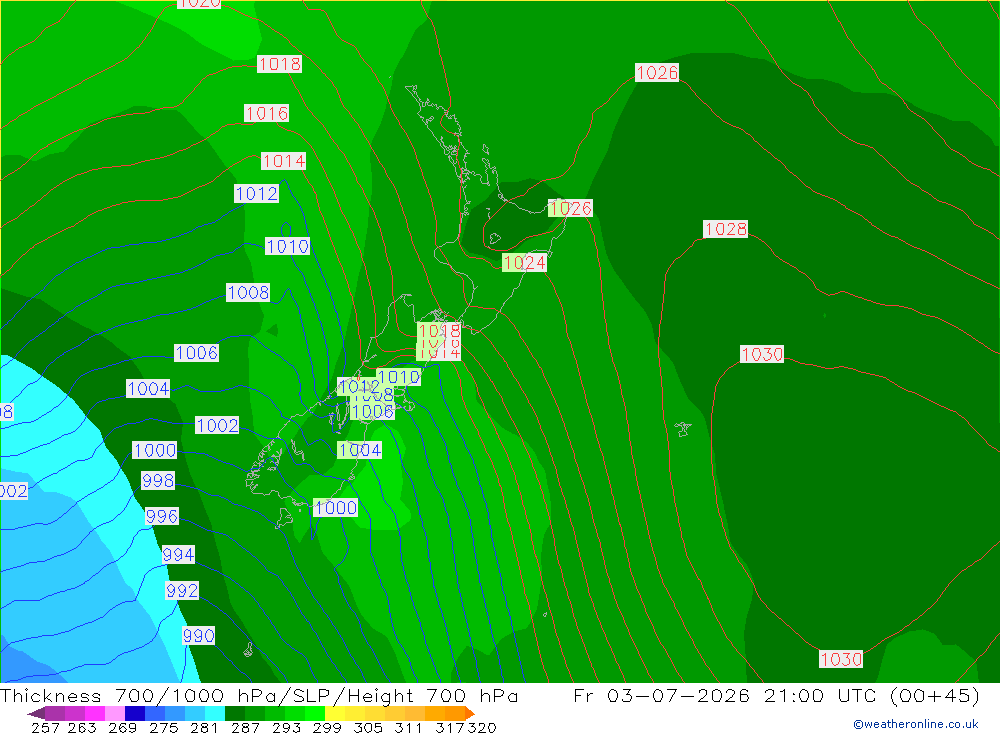This screenshot has height=733, width=1000.
Task: Click the cyan legend swatch
Action: pyautogui.click(x=215, y=713)
